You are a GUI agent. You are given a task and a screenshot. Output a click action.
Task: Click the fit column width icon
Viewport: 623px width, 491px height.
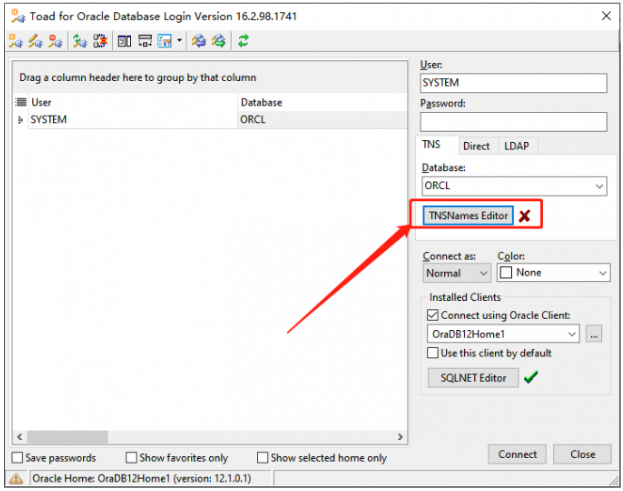click(x=145, y=41)
